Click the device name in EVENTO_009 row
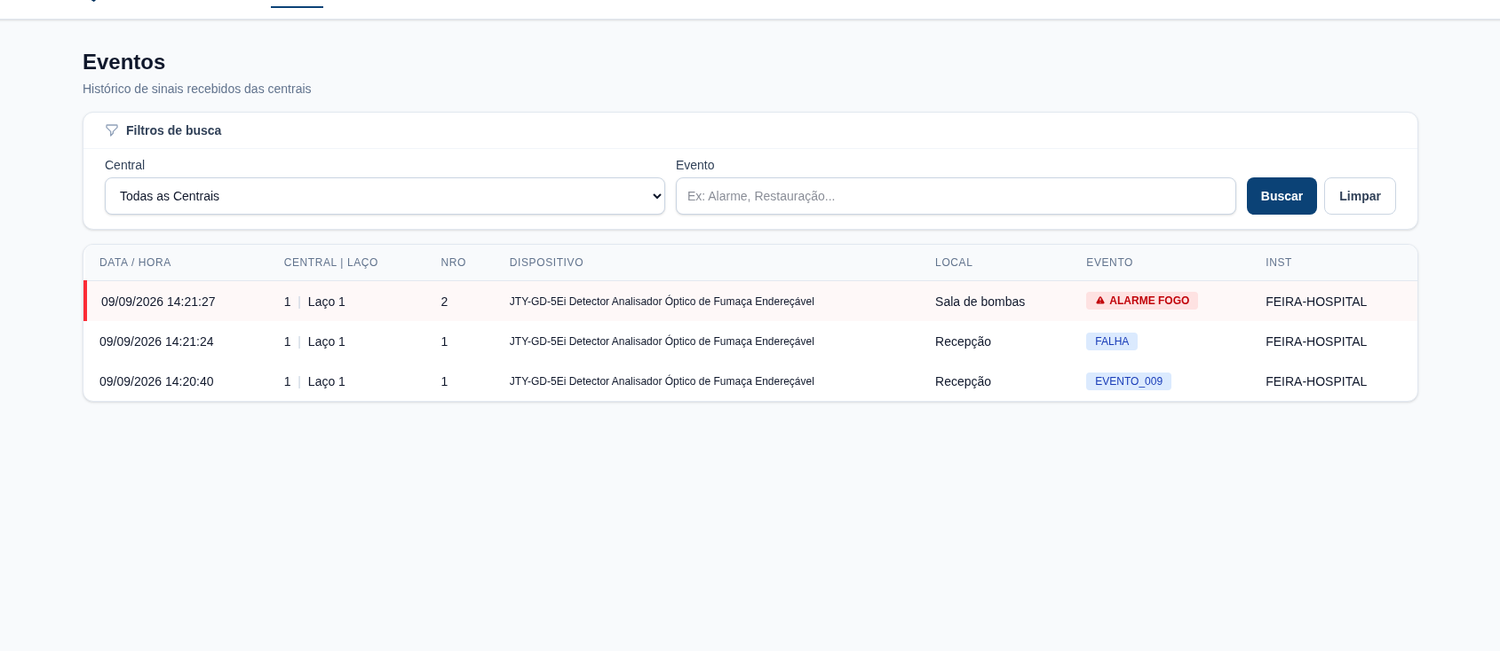1500x651 pixels. [662, 381]
